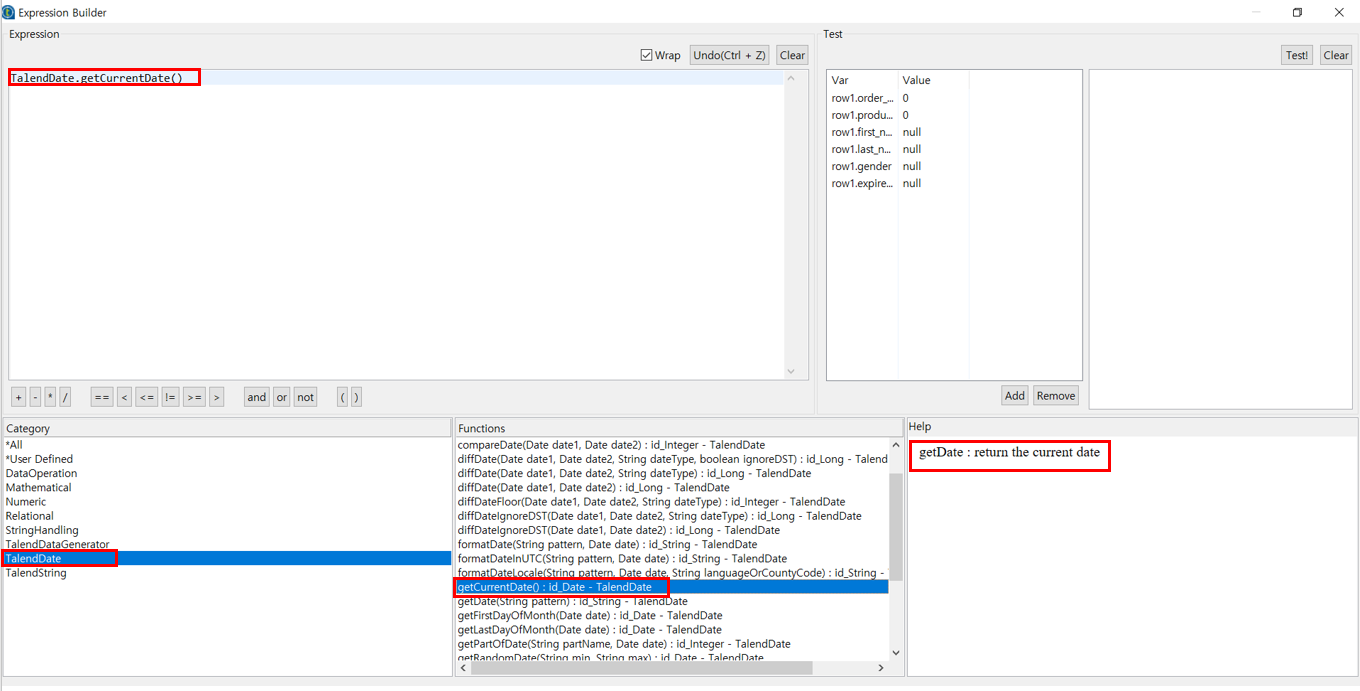Select the Mathematical category
Screen dimensions: 1360x691
[228, 487]
